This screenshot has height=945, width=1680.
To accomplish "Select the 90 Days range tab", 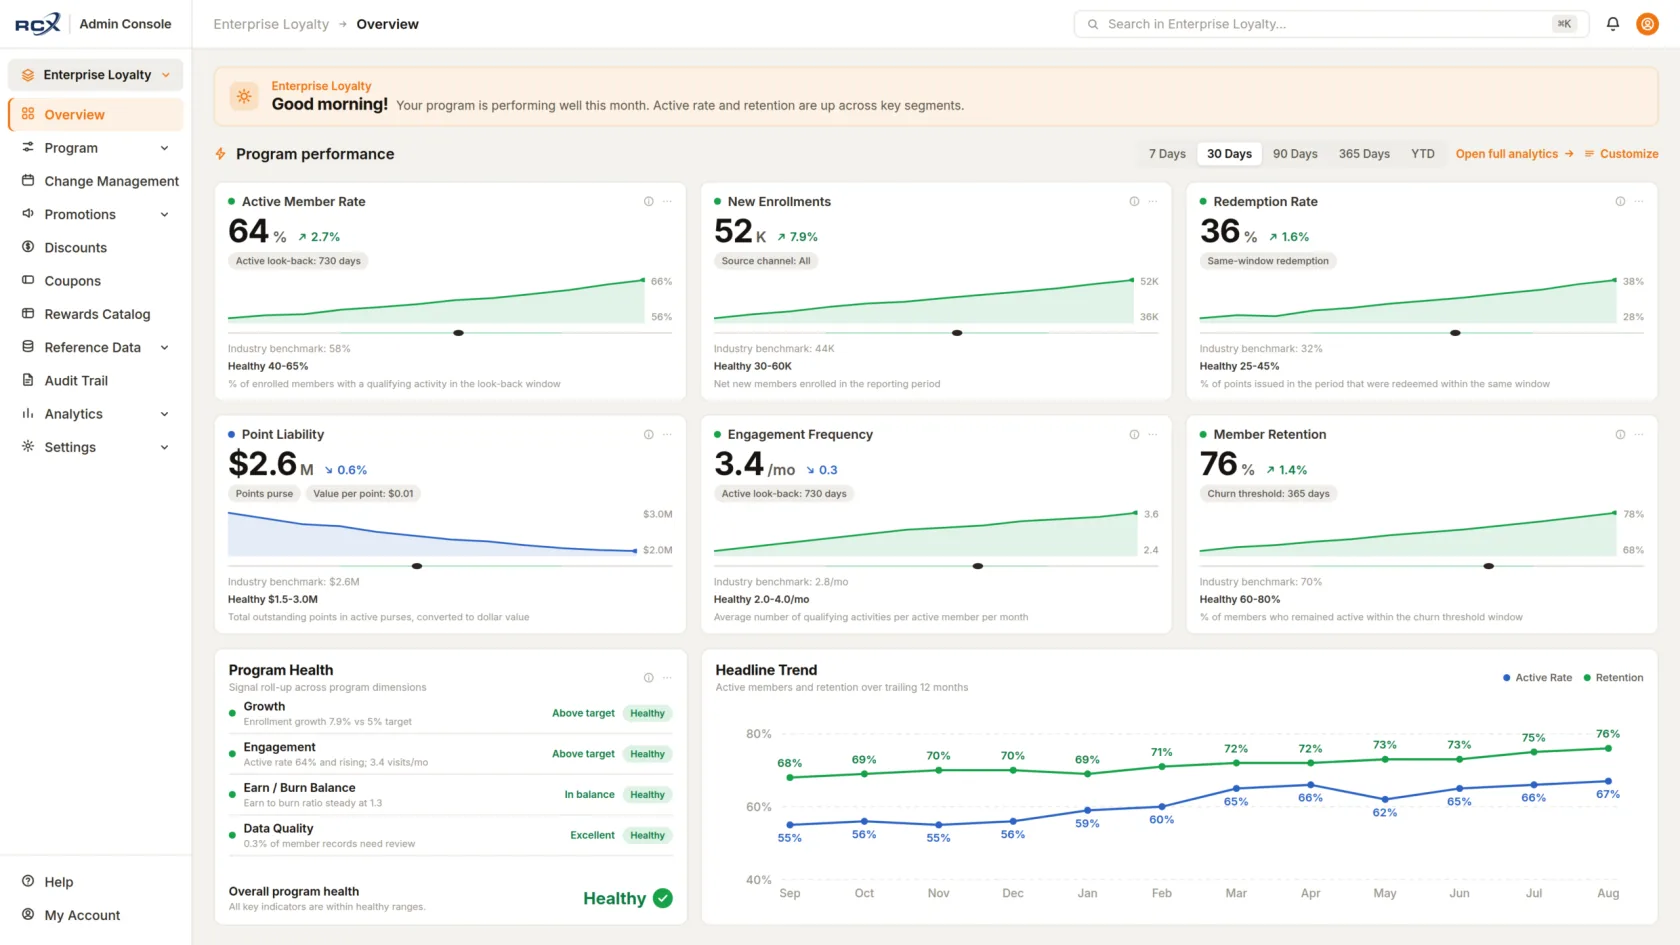I will [x=1295, y=154].
